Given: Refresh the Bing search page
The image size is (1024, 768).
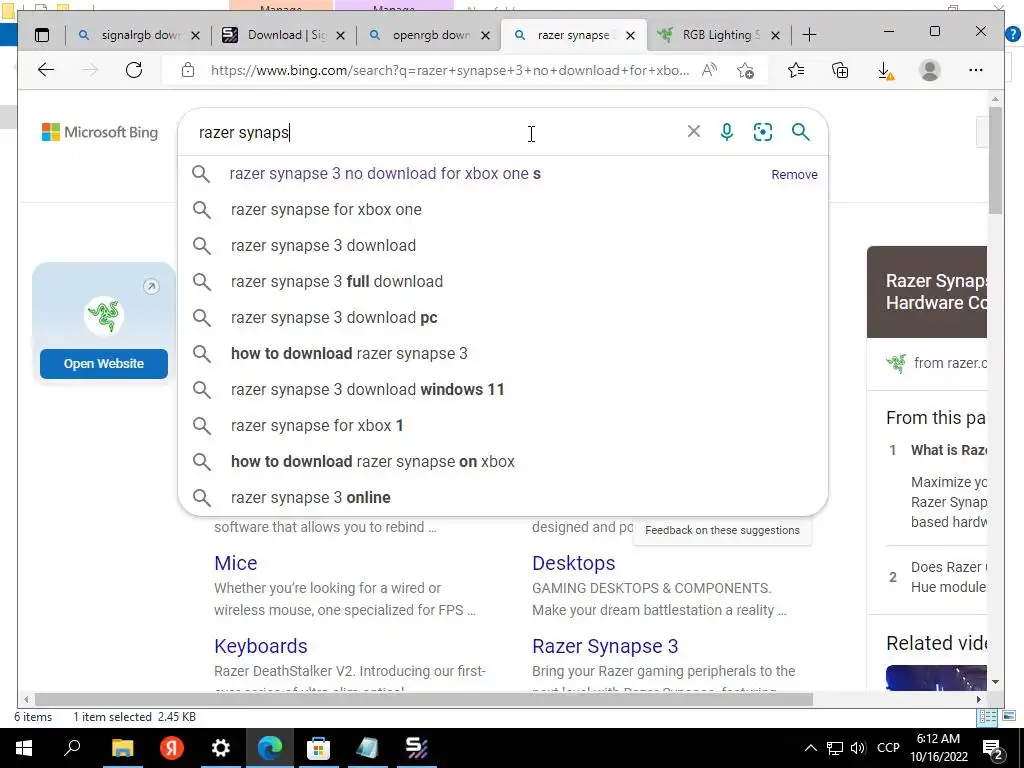Looking at the screenshot, I should (x=134, y=70).
